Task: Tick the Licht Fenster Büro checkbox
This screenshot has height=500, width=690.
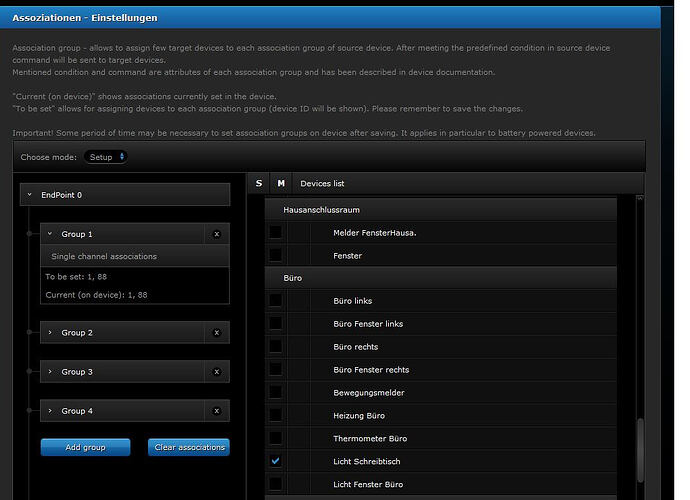Action: pos(275,484)
